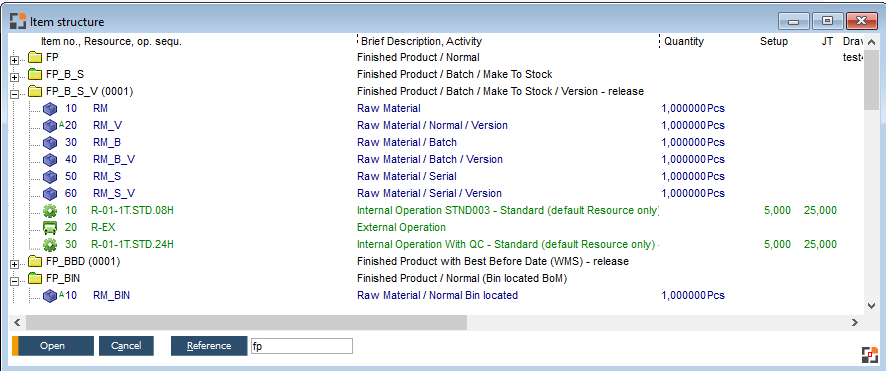Viewport: 886px width, 371px height.
Task: Expand the FP_B_S tree node
Action: (15, 76)
